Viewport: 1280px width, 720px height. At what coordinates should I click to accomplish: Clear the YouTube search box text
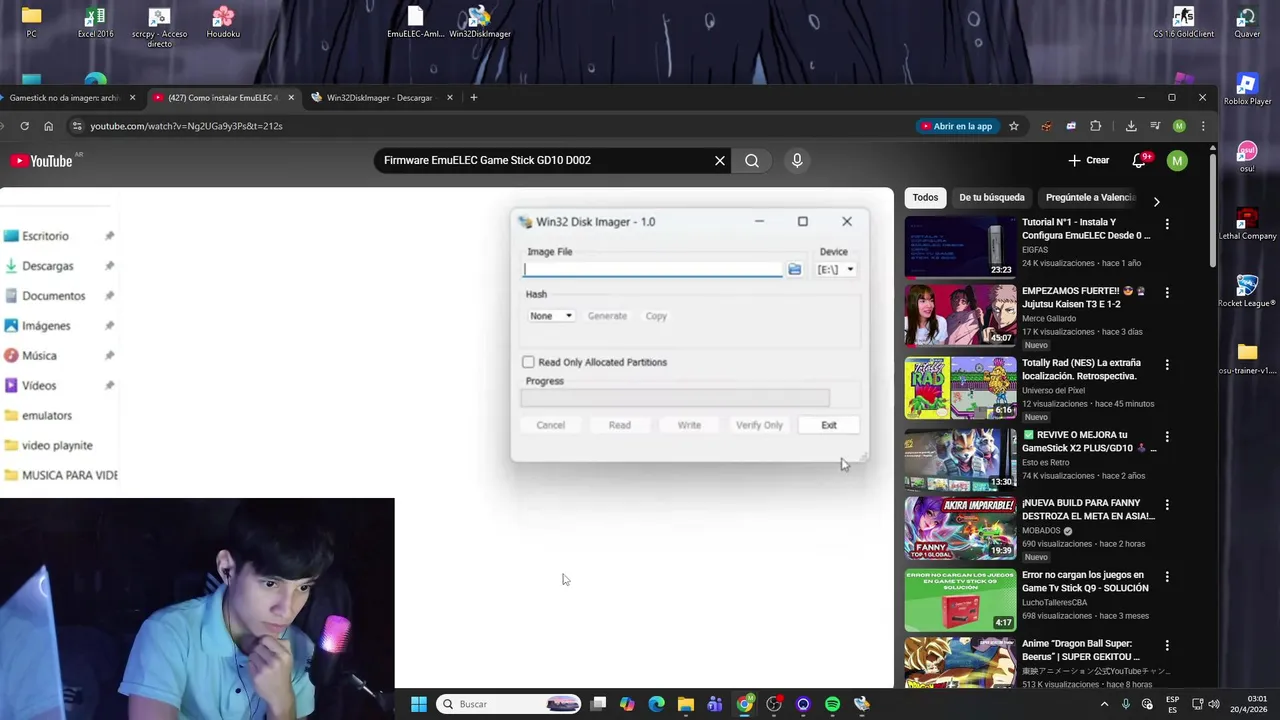(719, 160)
